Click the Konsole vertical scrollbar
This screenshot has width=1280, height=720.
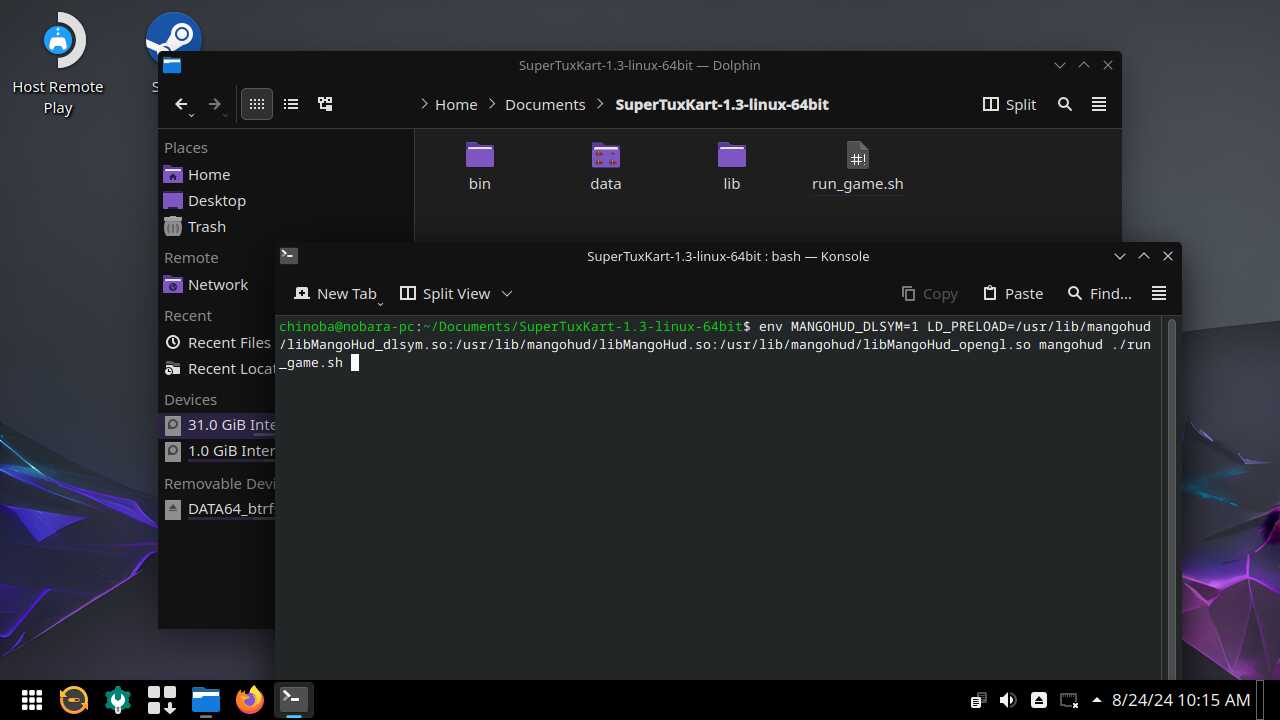point(1172,497)
